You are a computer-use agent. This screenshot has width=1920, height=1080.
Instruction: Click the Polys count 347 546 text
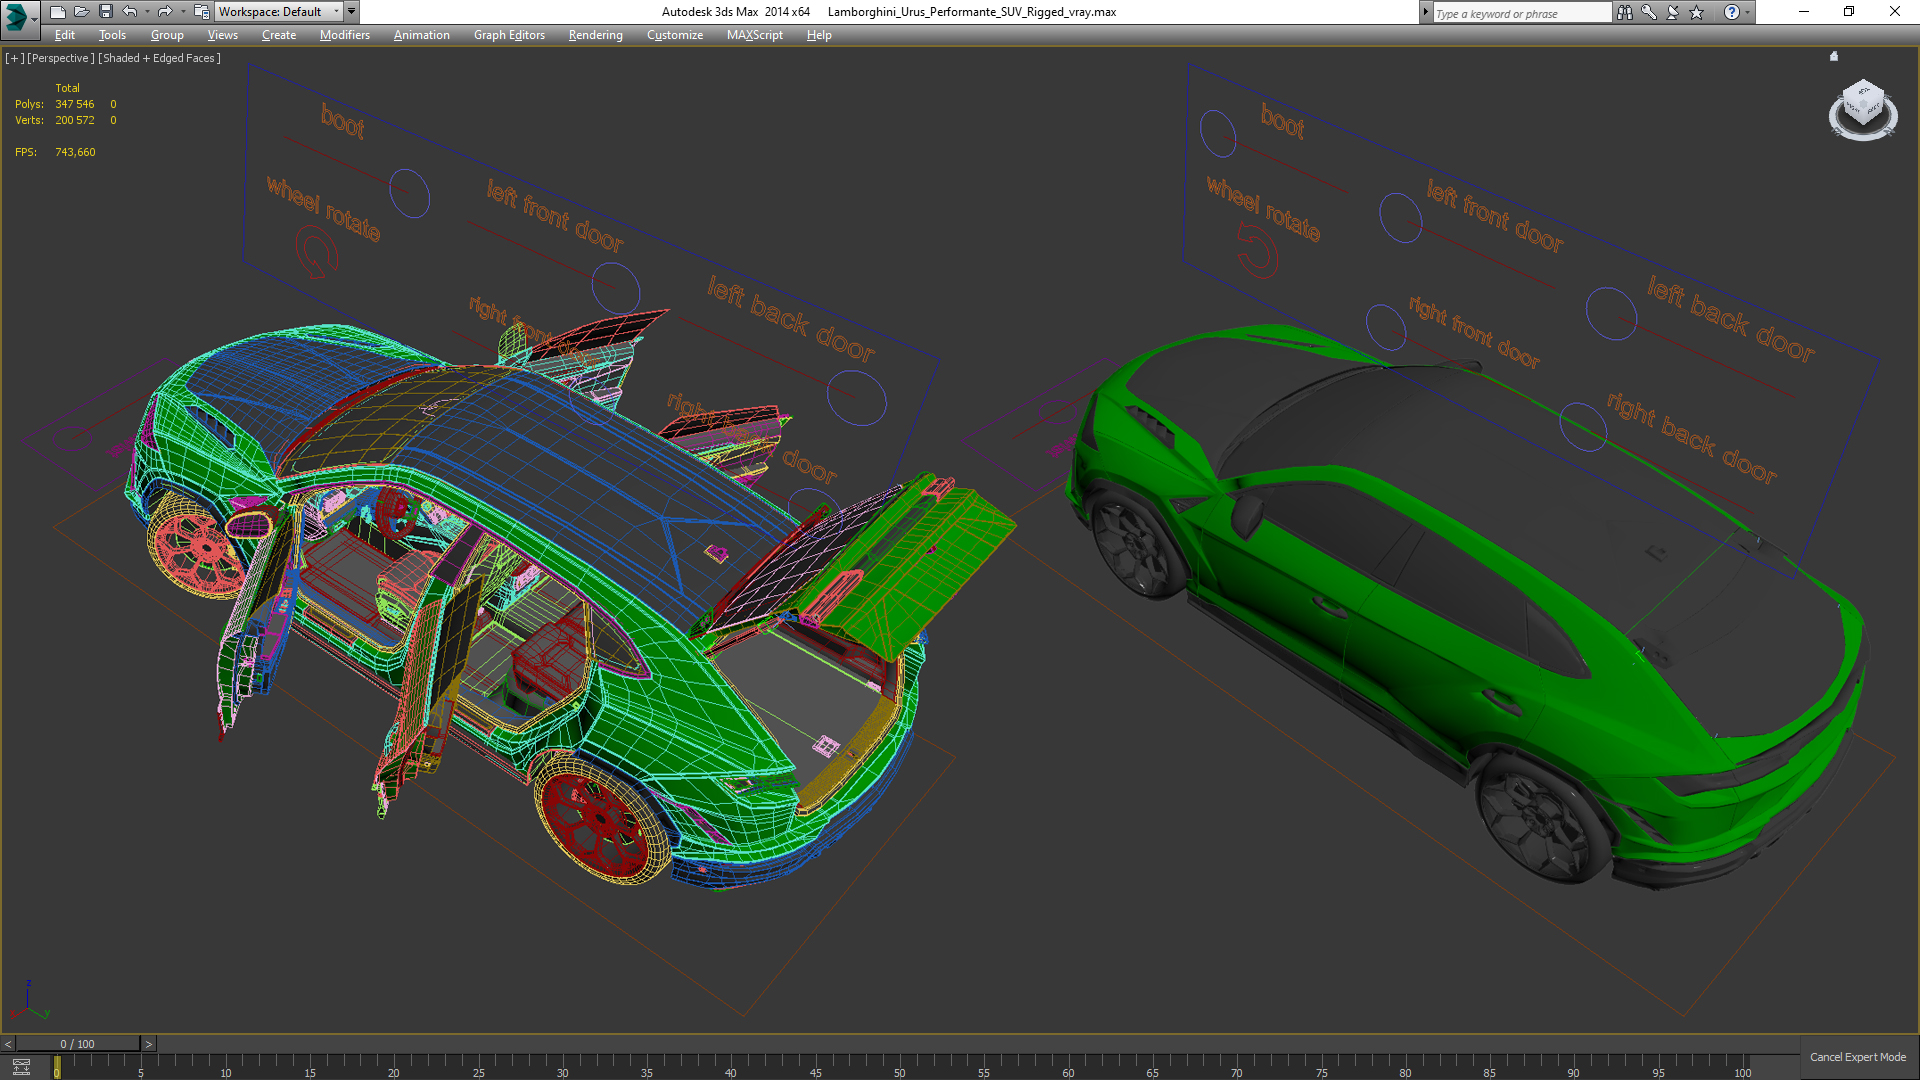(75, 104)
